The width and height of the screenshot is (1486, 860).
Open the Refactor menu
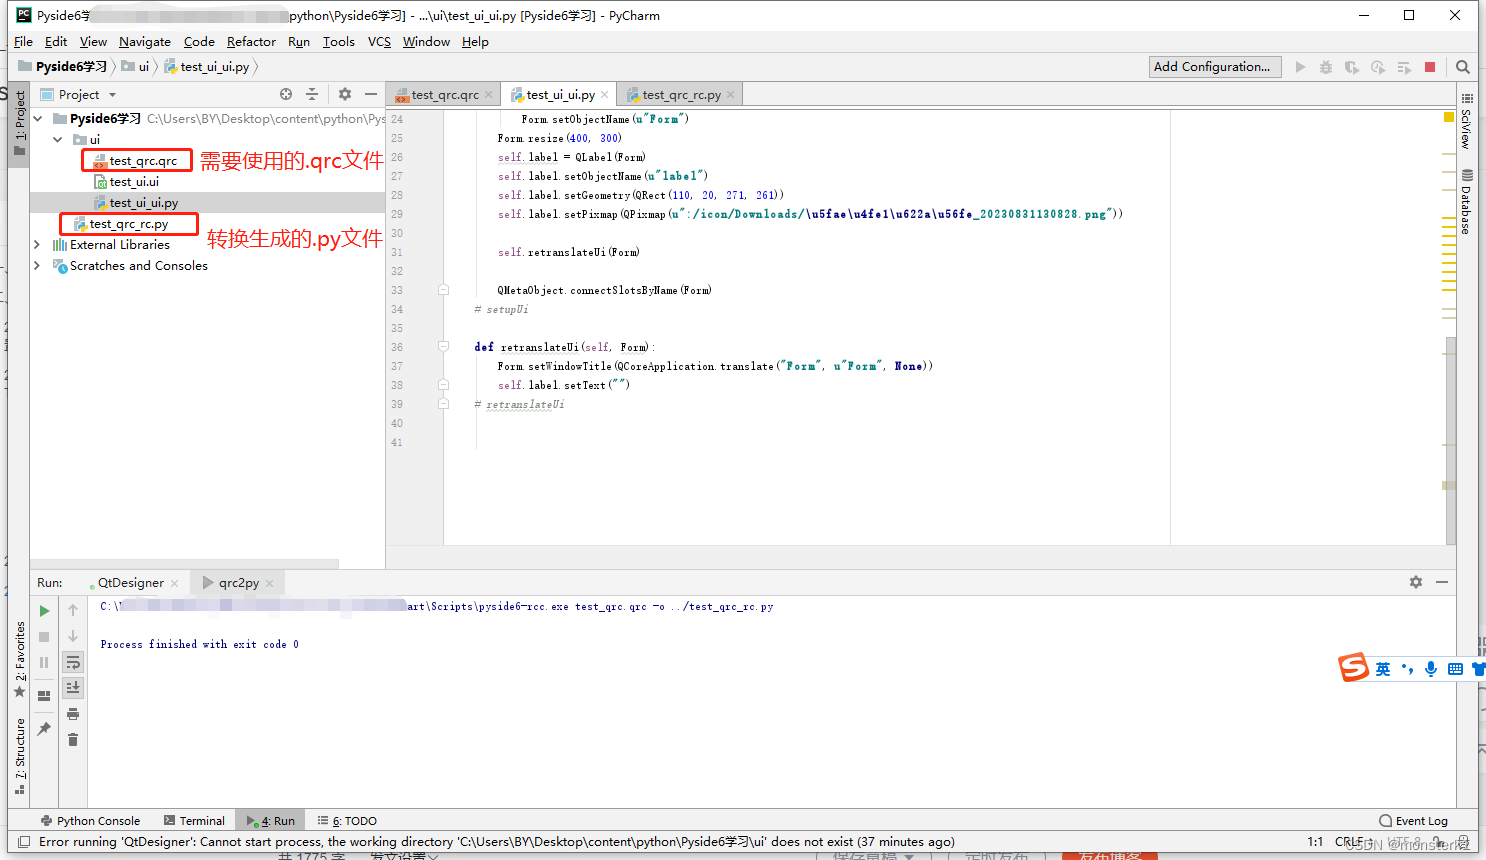tap(251, 42)
